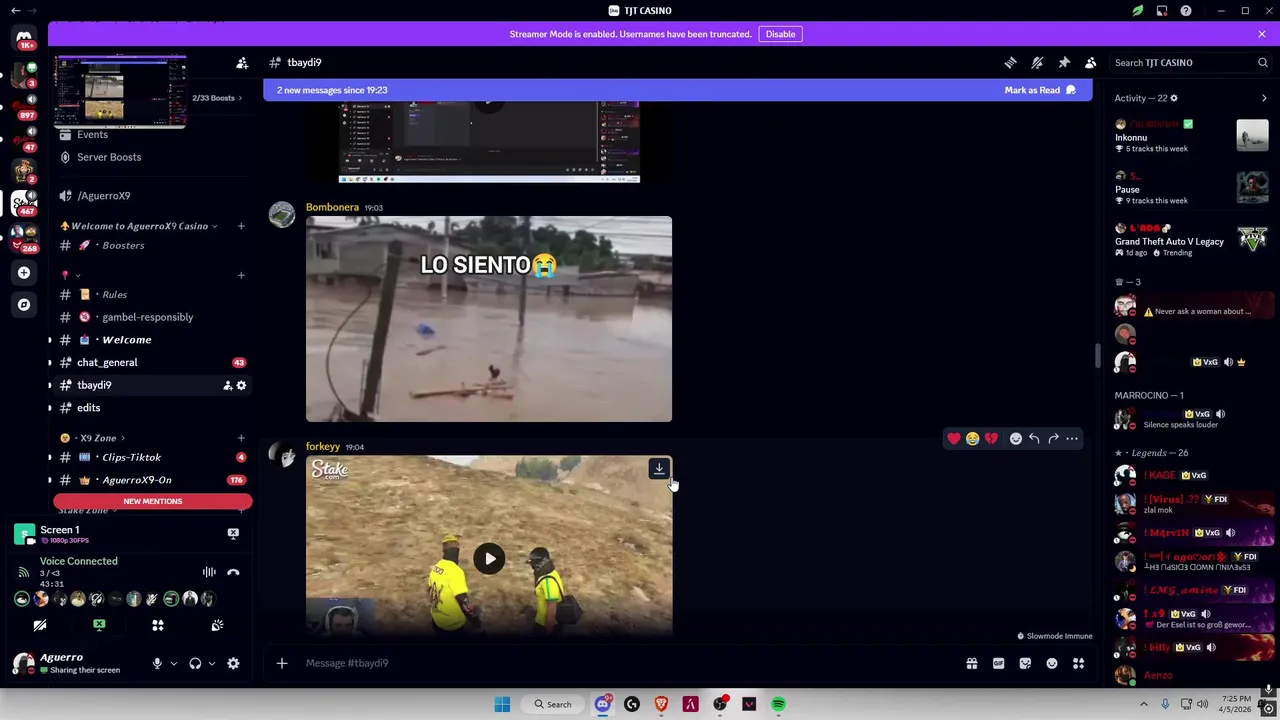Turn on camera in voice panel
Image resolution: width=1280 pixels, height=720 pixels.
point(40,625)
